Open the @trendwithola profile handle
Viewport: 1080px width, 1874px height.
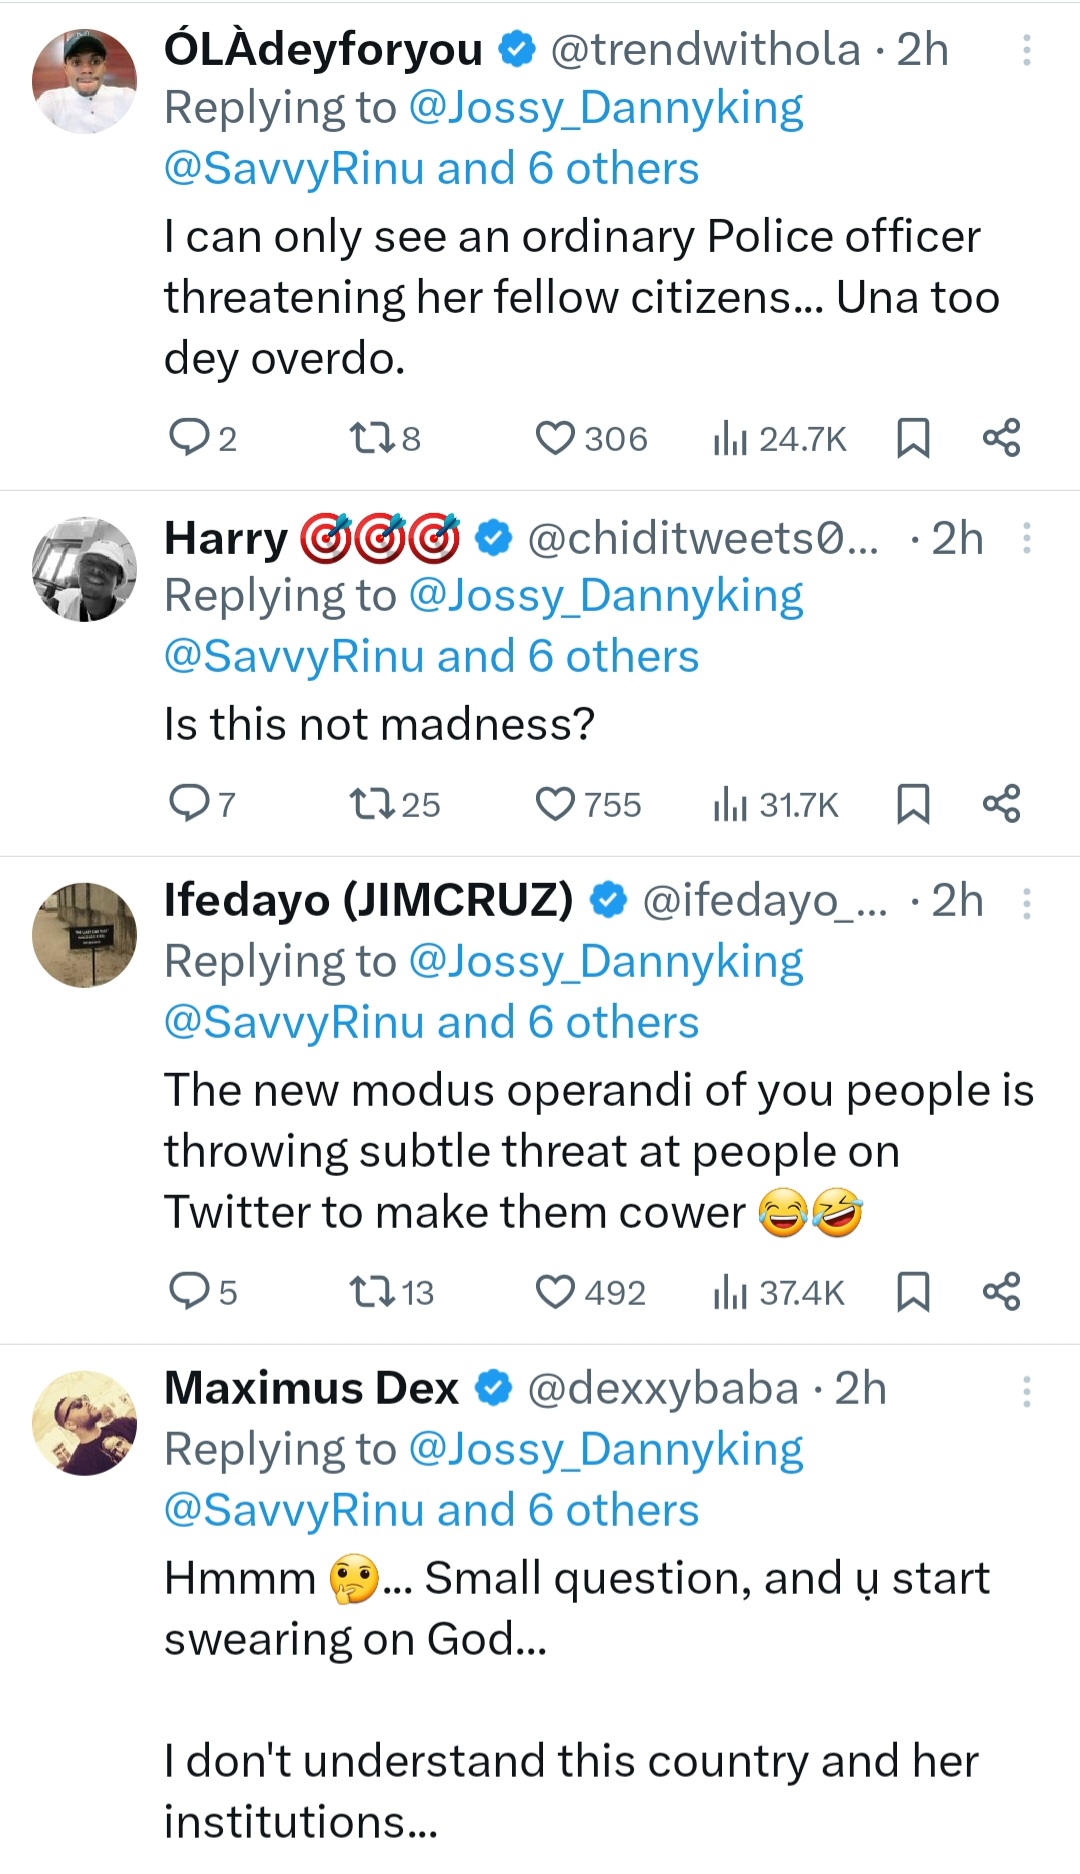coord(705,50)
